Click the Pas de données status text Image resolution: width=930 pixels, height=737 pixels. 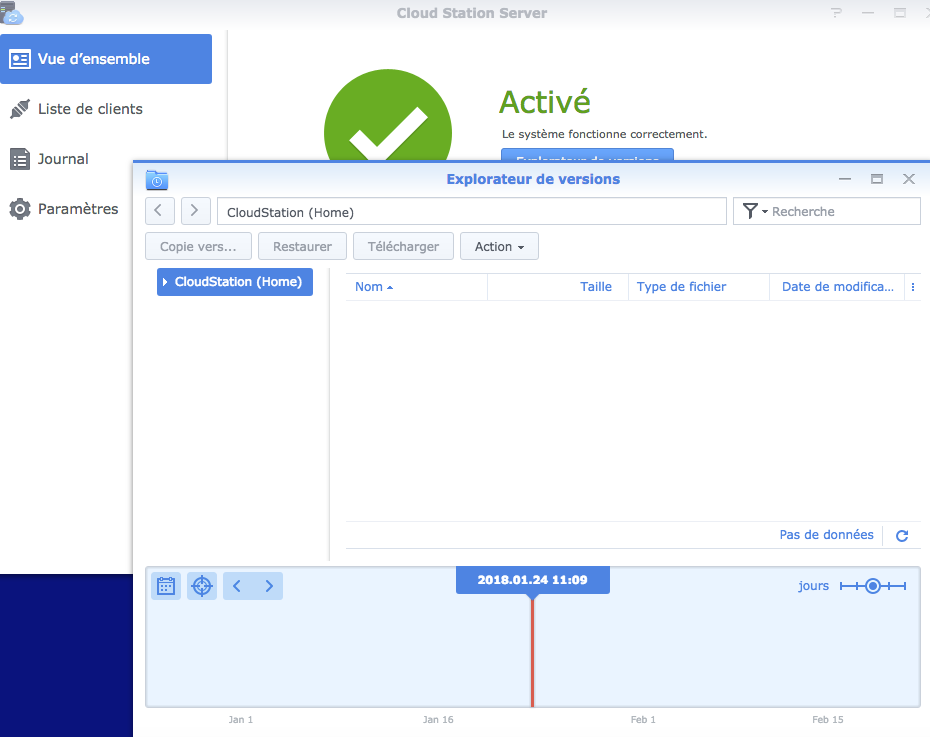tap(826, 535)
